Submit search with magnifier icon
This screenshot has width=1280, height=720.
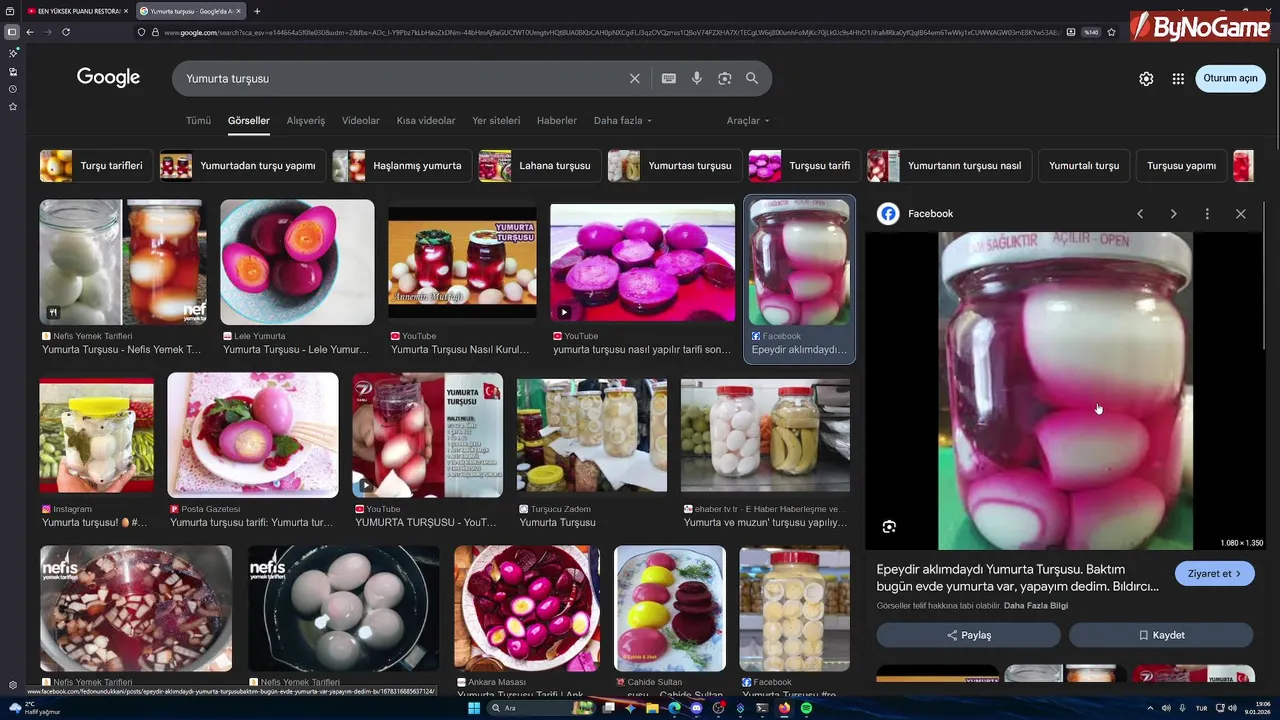752,78
